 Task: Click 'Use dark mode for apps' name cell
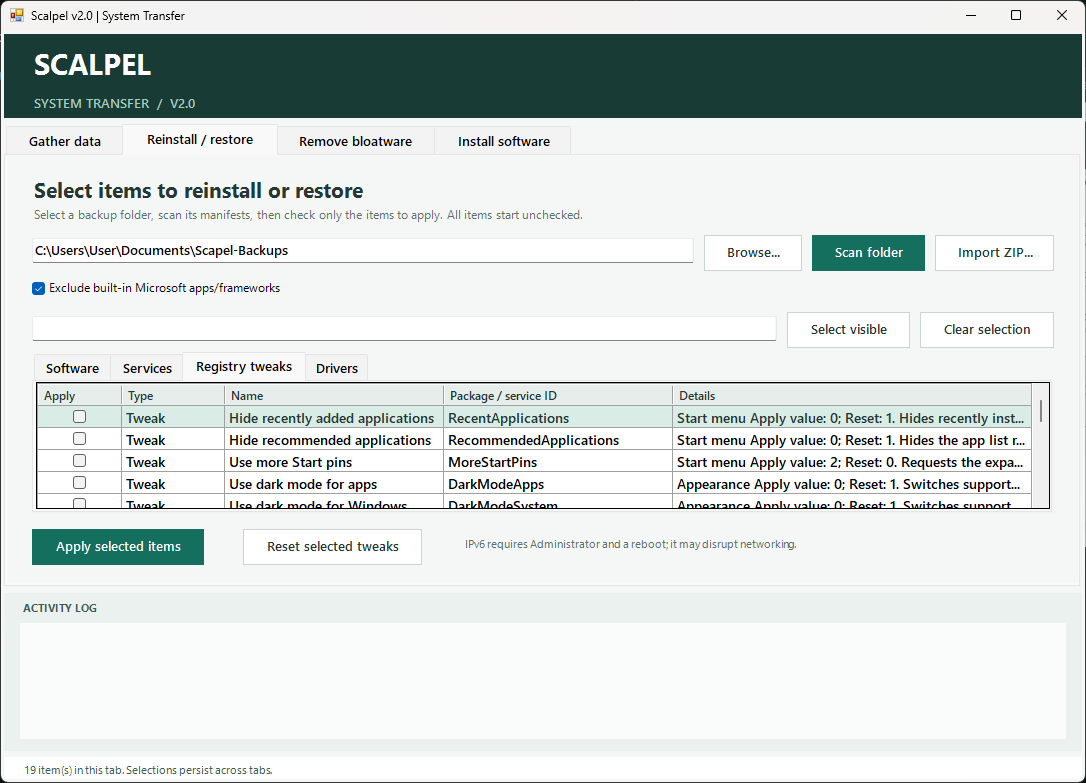pos(333,484)
